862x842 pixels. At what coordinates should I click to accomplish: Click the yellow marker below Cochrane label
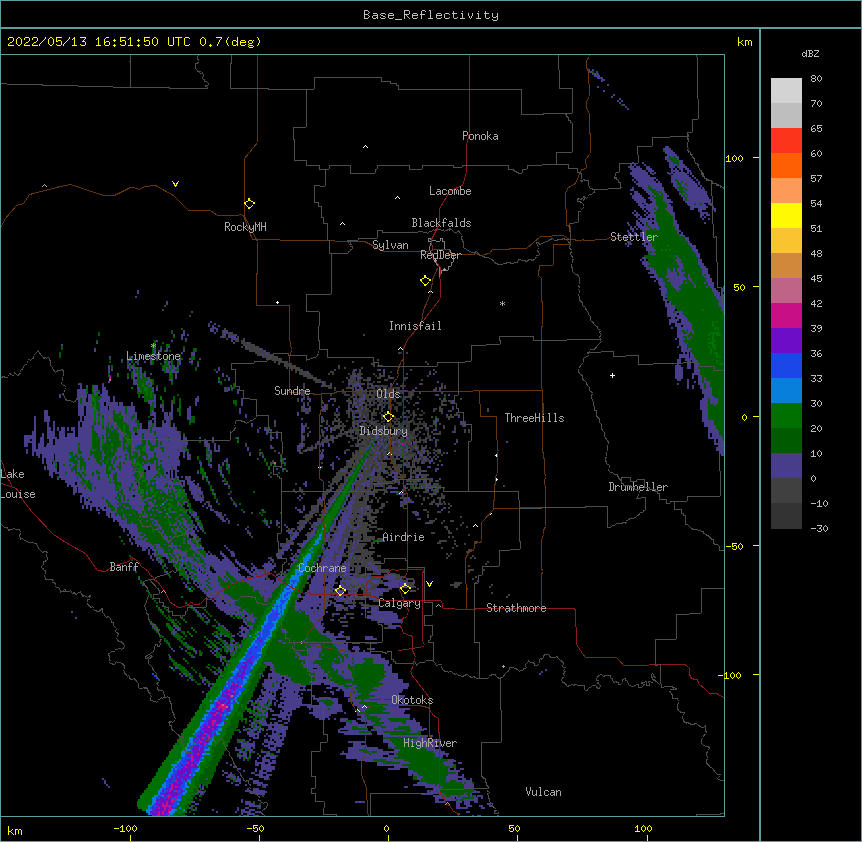340,590
